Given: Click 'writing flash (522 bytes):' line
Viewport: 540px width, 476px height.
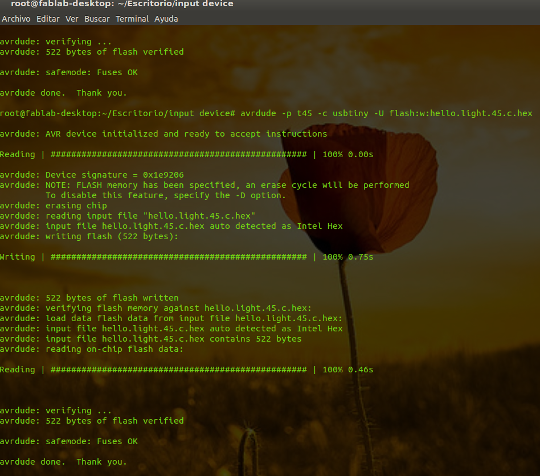Looking at the screenshot, I should point(89,236).
